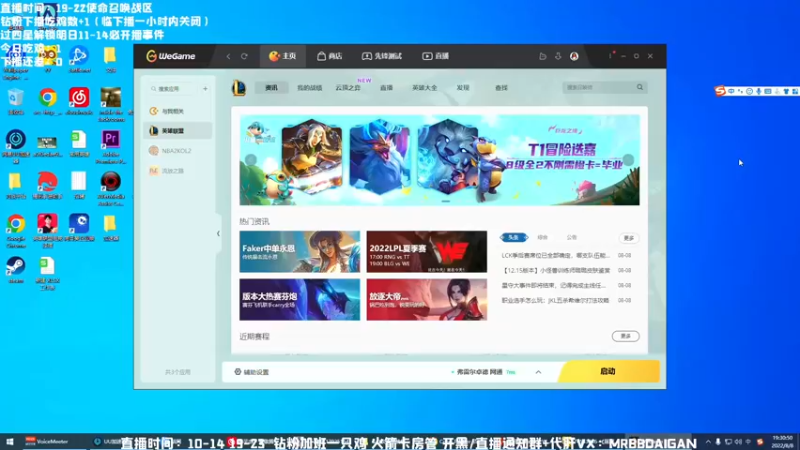Open the download manager arrow icon
Image resolution: width=800 pixels, height=450 pixels.
click(x=558, y=56)
